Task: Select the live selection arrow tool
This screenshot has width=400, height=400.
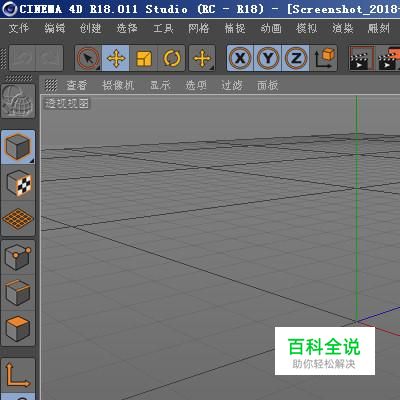Action: tap(88, 58)
